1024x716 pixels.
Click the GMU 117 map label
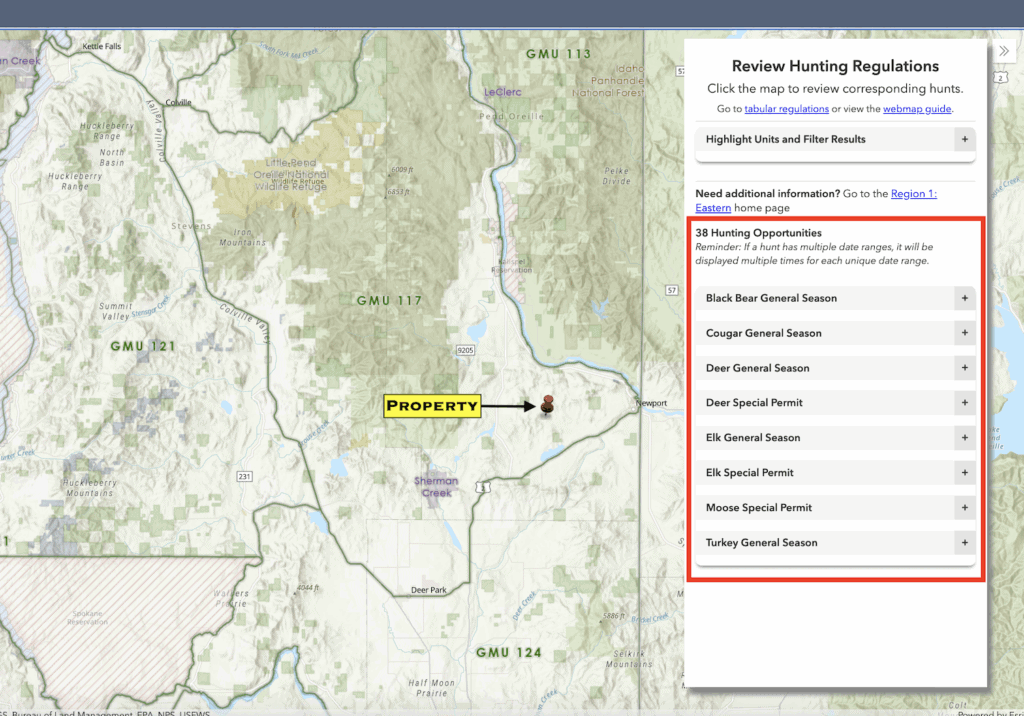389,300
